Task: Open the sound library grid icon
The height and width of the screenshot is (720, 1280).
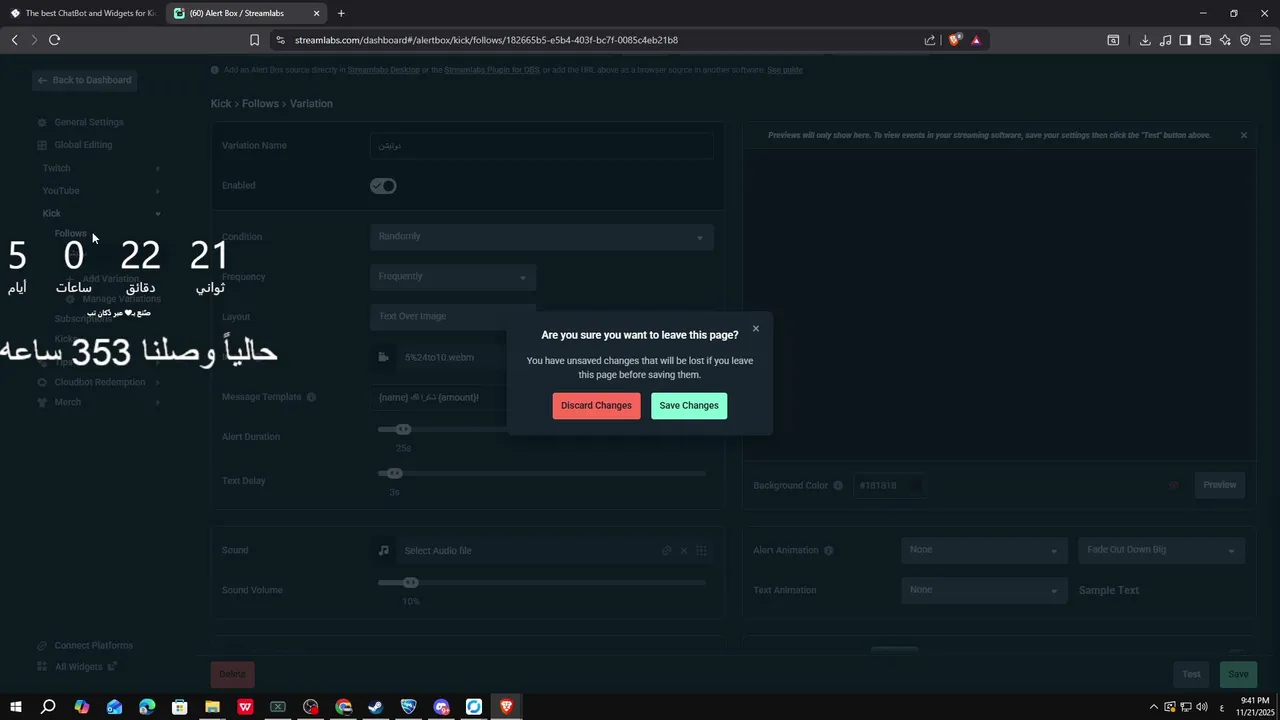Action: point(701,551)
